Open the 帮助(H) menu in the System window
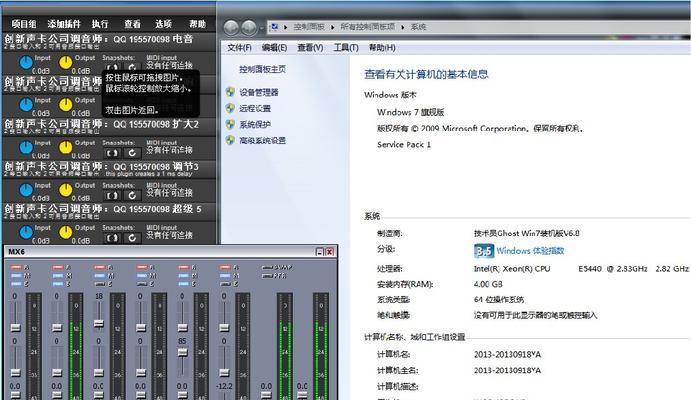 [x=382, y=48]
